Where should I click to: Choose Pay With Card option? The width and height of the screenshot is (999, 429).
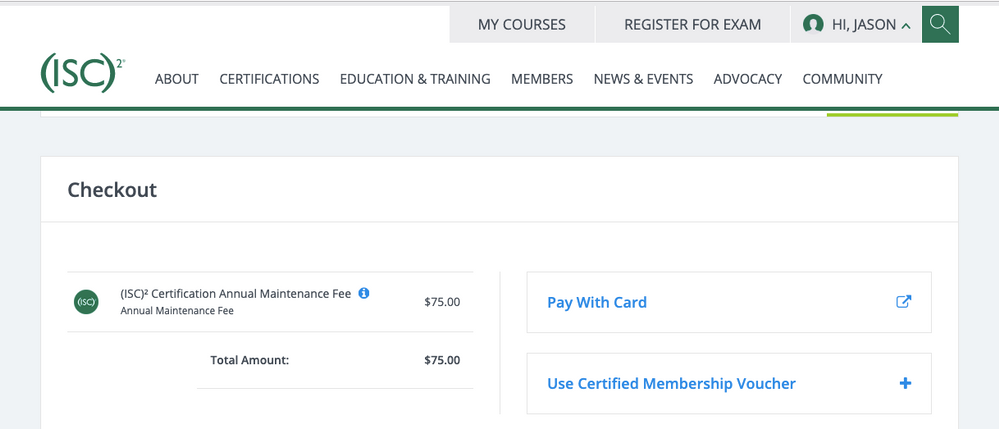[x=597, y=302]
